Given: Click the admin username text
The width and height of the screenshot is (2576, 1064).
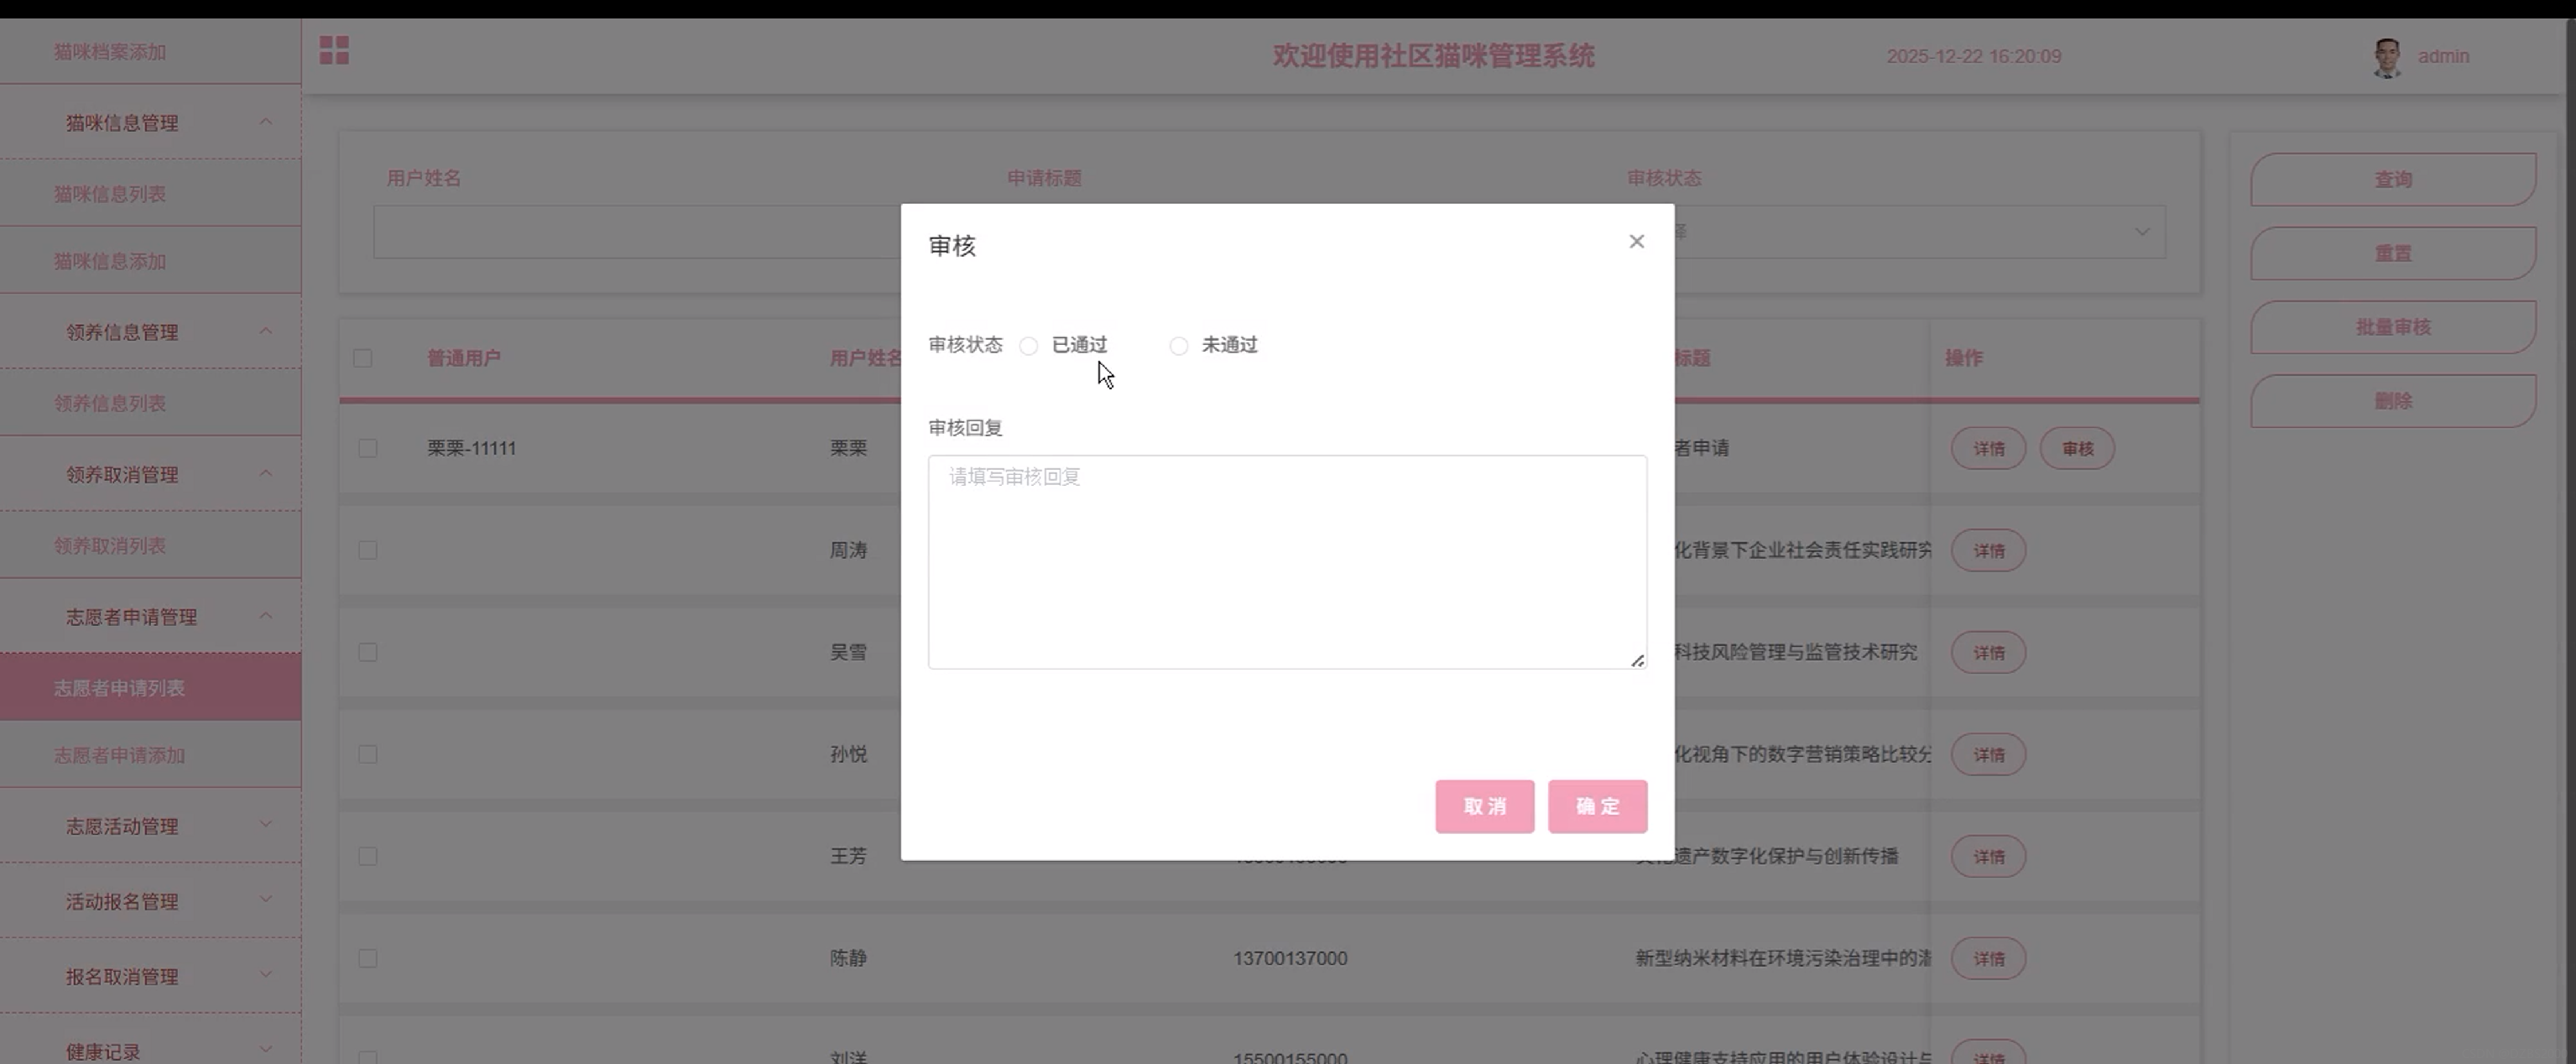Looking at the screenshot, I should [2443, 57].
